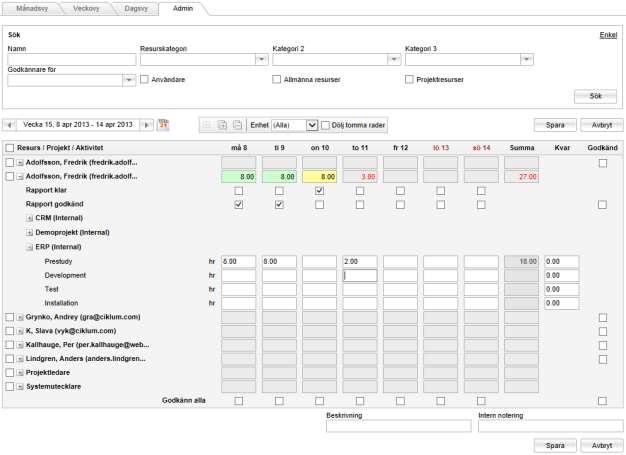626x455 pixels.
Task: Click the collapse-all rows toolbar icon
Action: coord(237,125)
